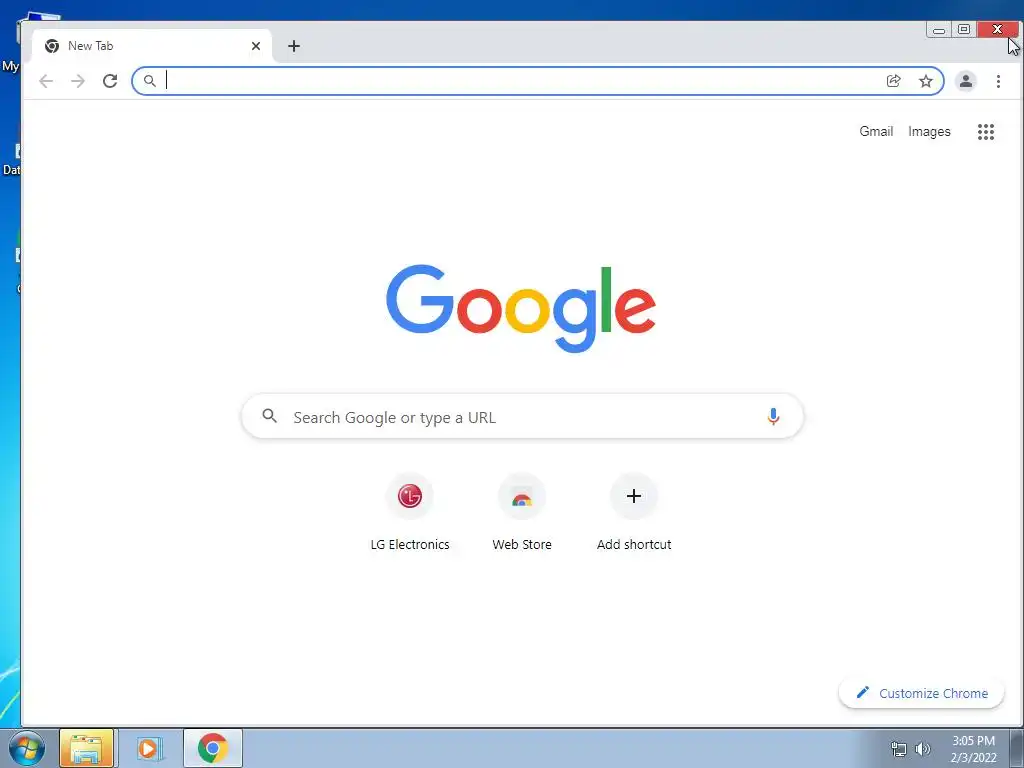
Task: Open the Google apps grid
Action: 985,132
